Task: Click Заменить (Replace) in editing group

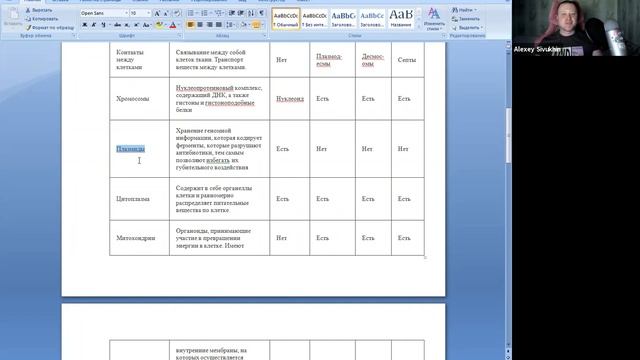Action: pos(466,19)
